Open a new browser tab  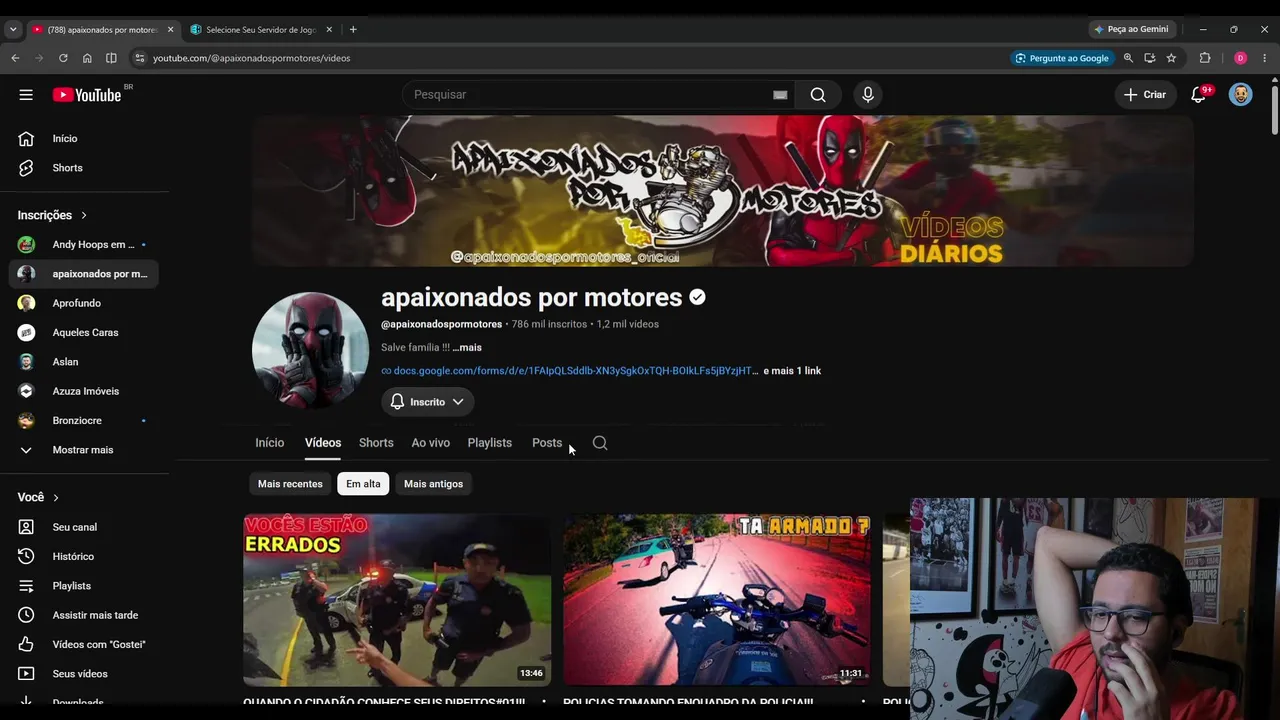tap(353, 30)
